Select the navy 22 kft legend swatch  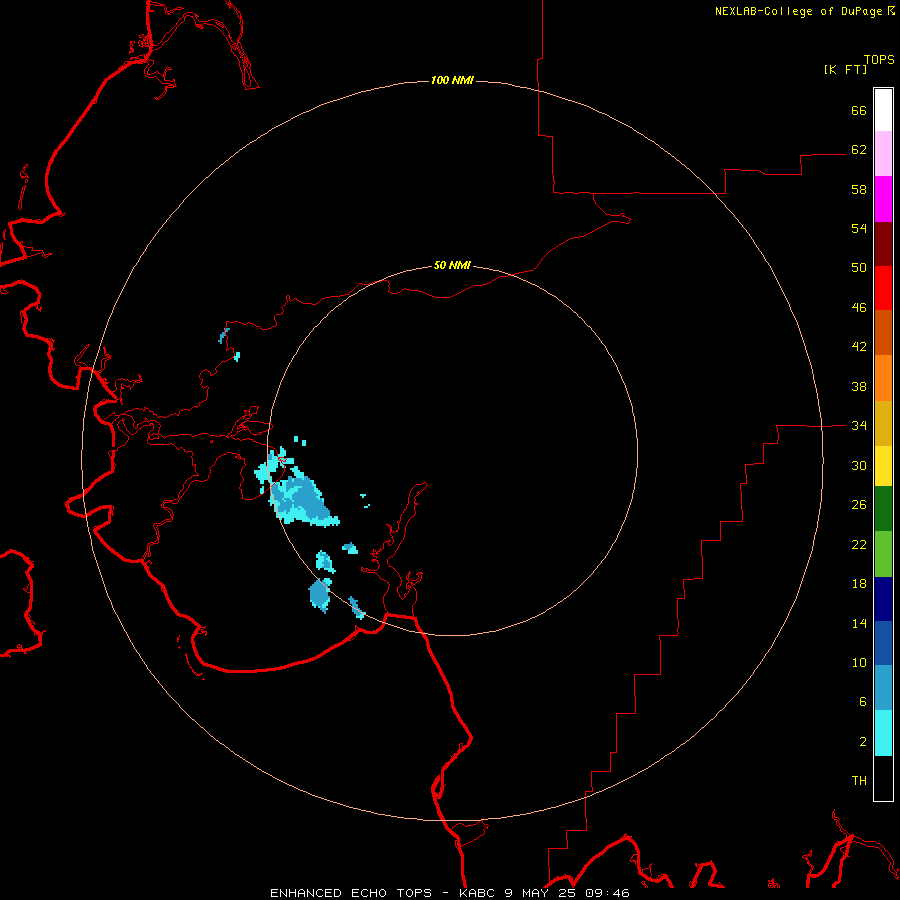pyautogui.click(x=883, y=599)
